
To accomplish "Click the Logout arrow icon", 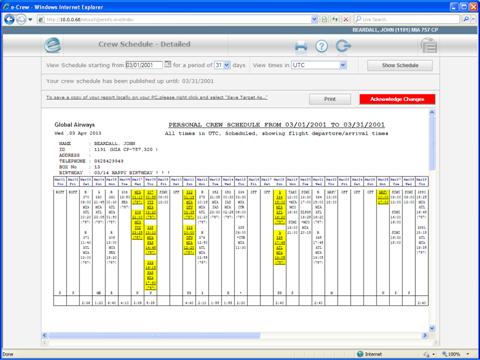I will point(343,46).
